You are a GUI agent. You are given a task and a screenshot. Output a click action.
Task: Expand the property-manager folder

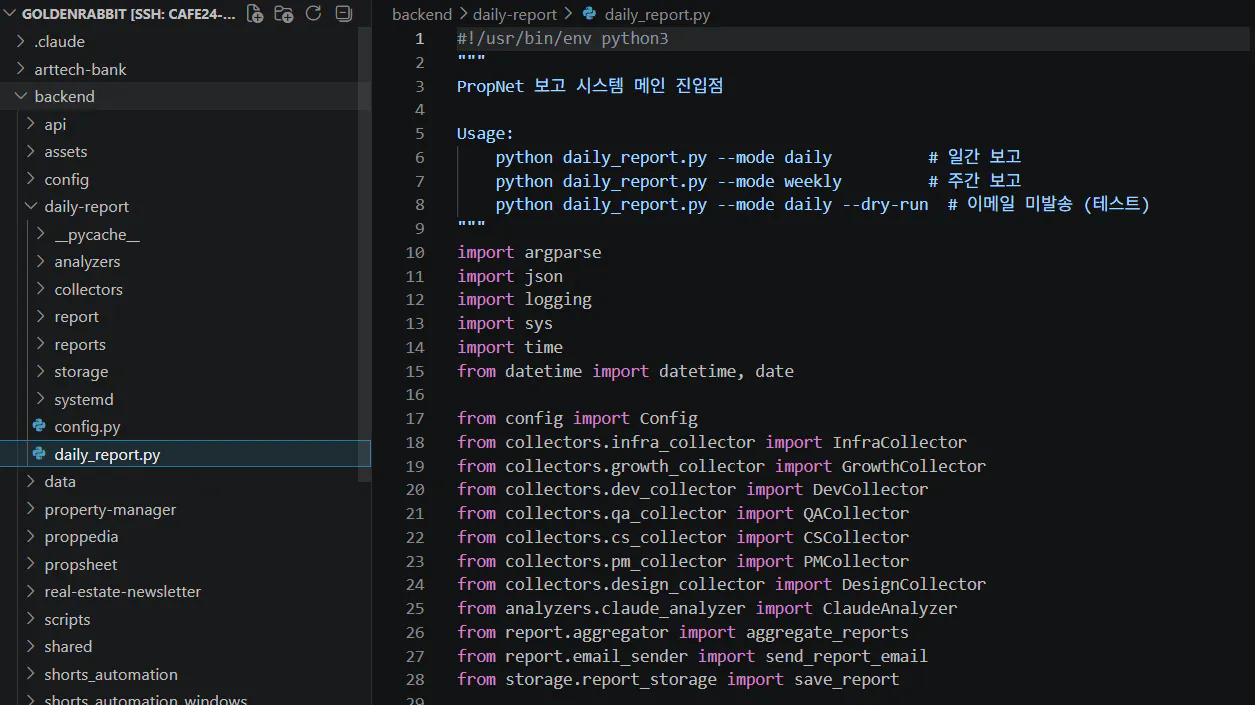tap(31, 509)
